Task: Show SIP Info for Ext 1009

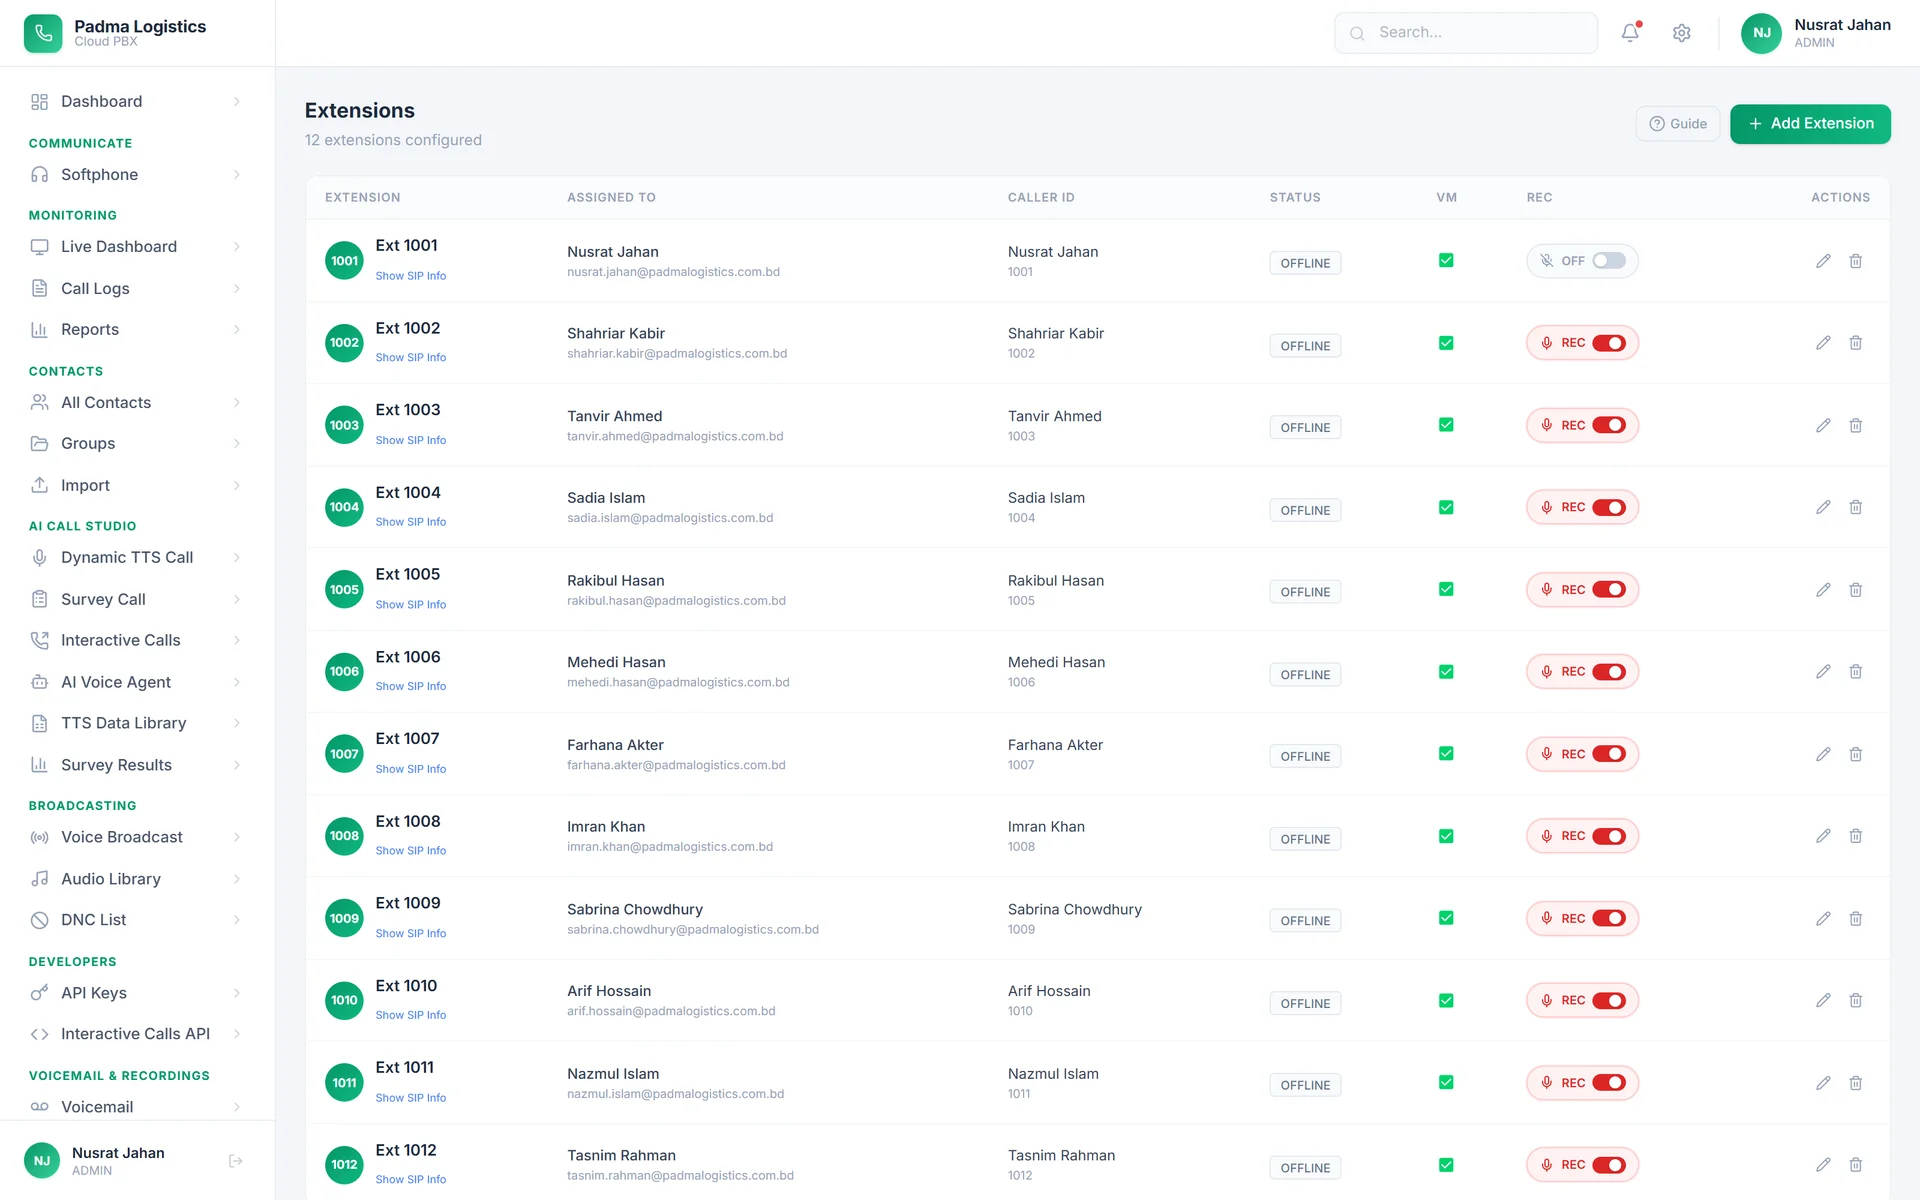Action: (411, 934)
